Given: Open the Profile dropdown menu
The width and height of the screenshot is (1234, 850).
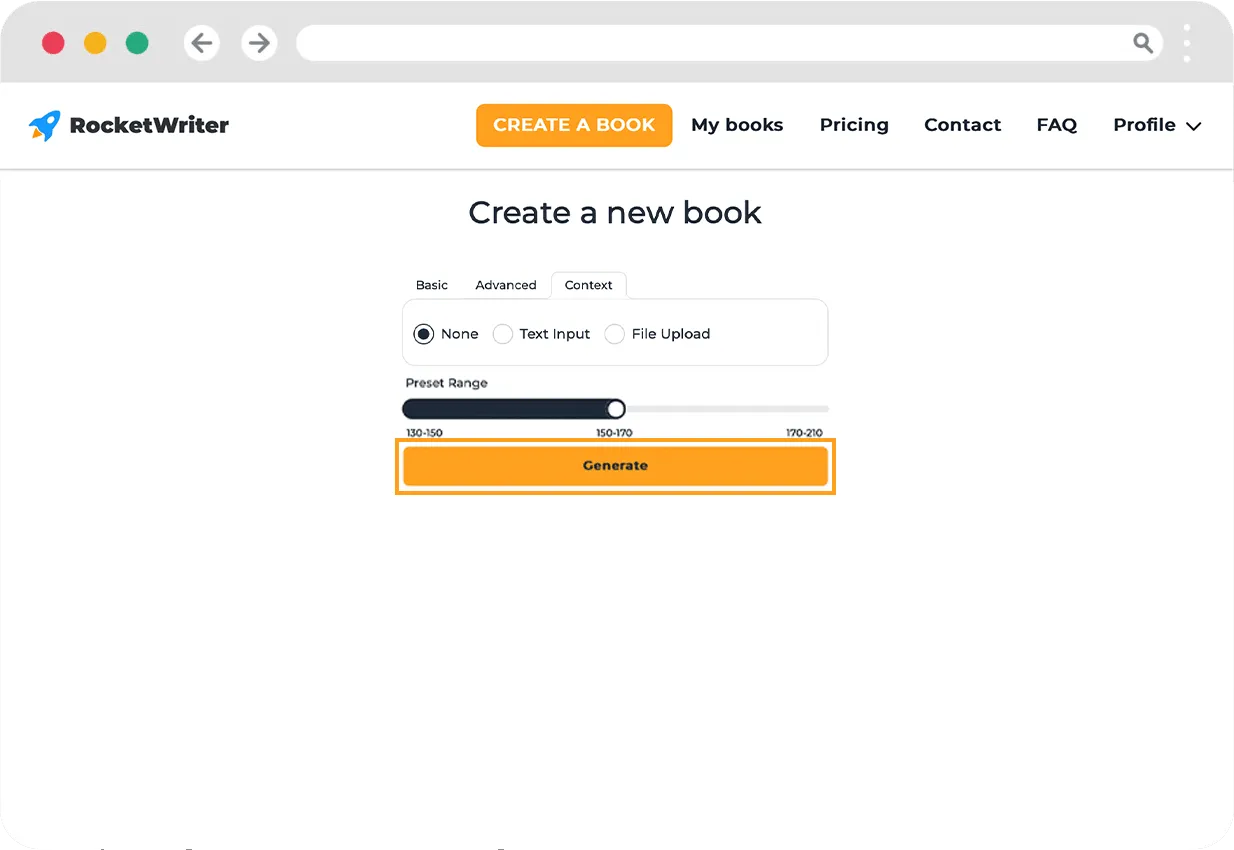Looking at the screenshot, I should click(x=1156, y=125).
